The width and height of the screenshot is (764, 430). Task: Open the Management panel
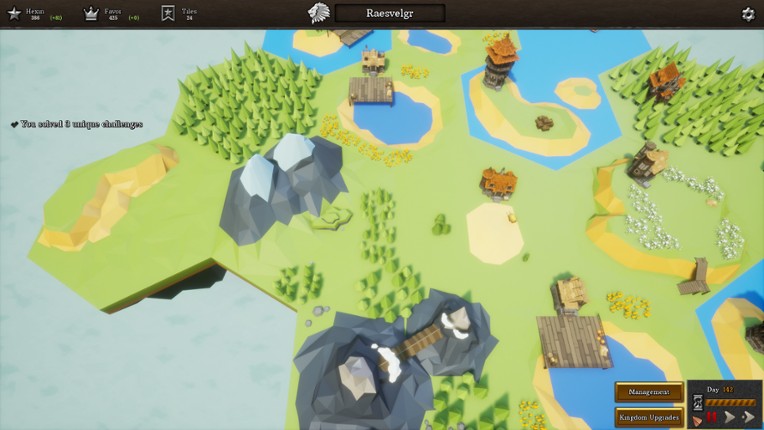coord(649,392)
